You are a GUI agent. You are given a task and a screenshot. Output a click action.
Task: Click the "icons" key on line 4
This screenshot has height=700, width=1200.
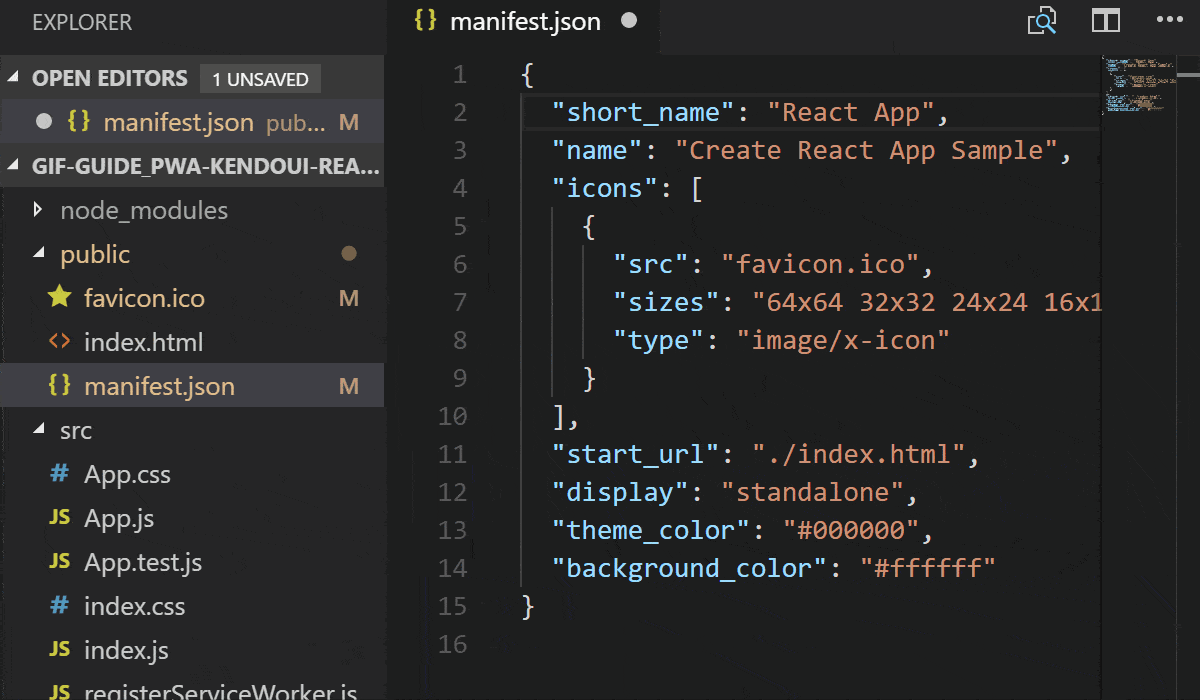click(606, 188)
